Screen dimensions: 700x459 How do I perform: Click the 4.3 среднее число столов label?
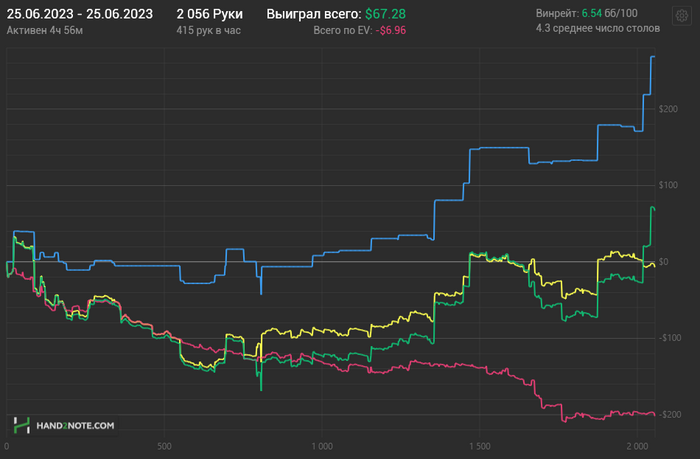[x=598, y=30]
